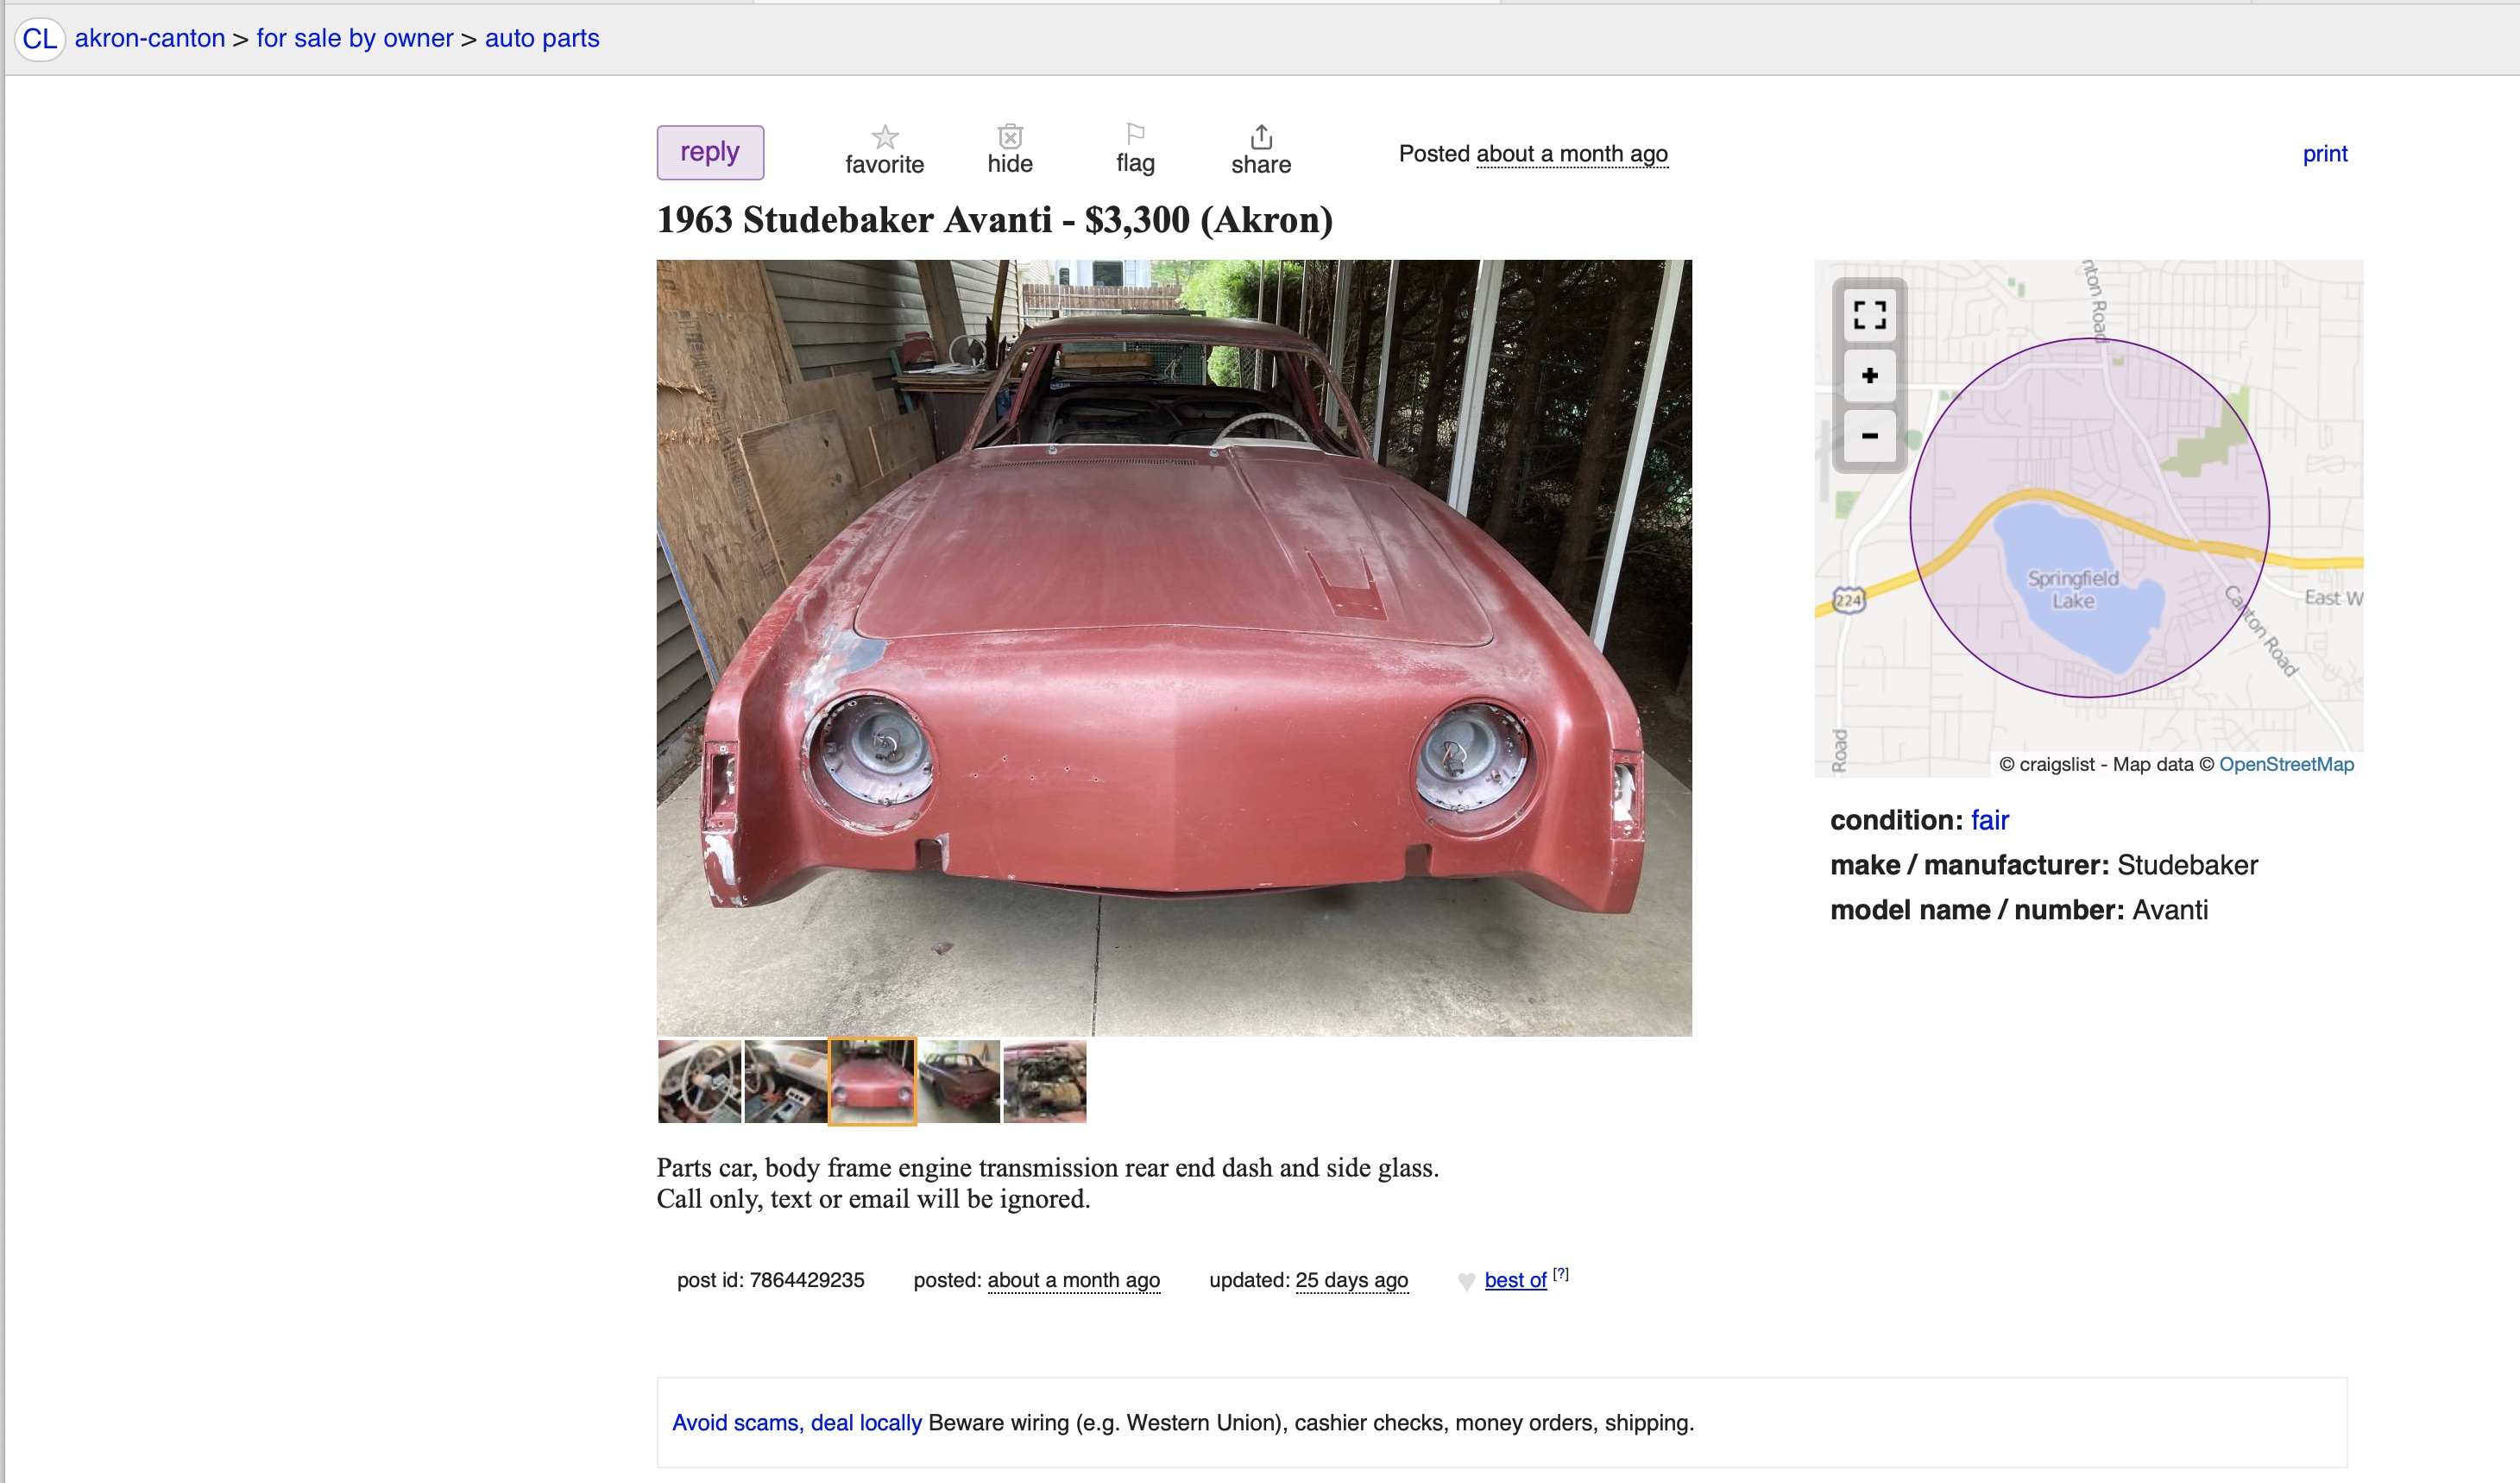2520x1483 pixels.
Task: Open the best of help [?] link
Action: coord(1561,1274)
